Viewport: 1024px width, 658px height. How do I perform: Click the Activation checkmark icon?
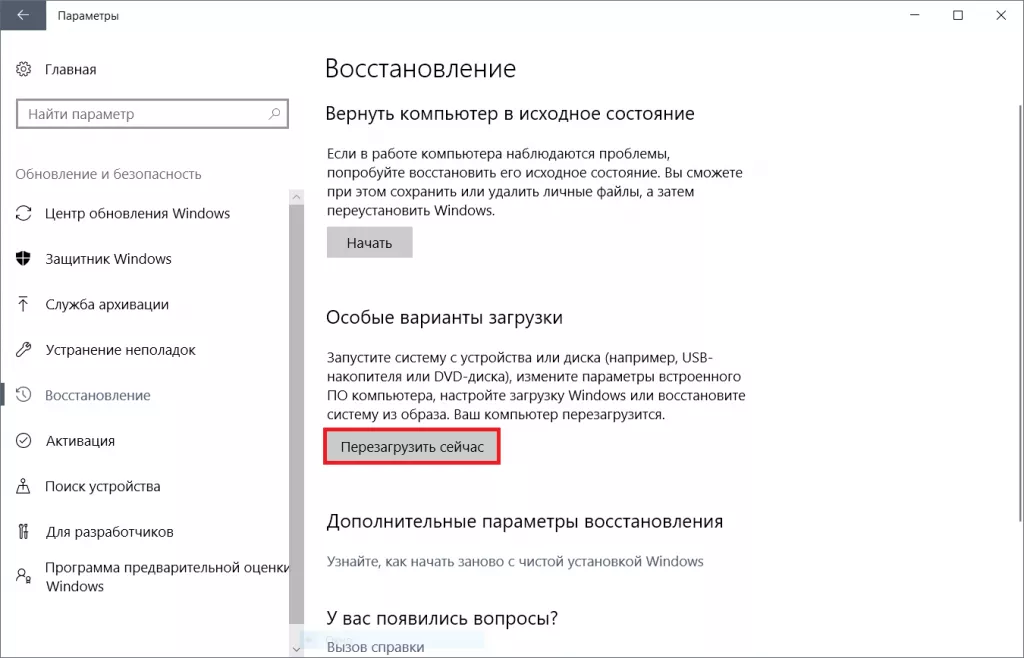pyautogui.click(x=24, y=440)
